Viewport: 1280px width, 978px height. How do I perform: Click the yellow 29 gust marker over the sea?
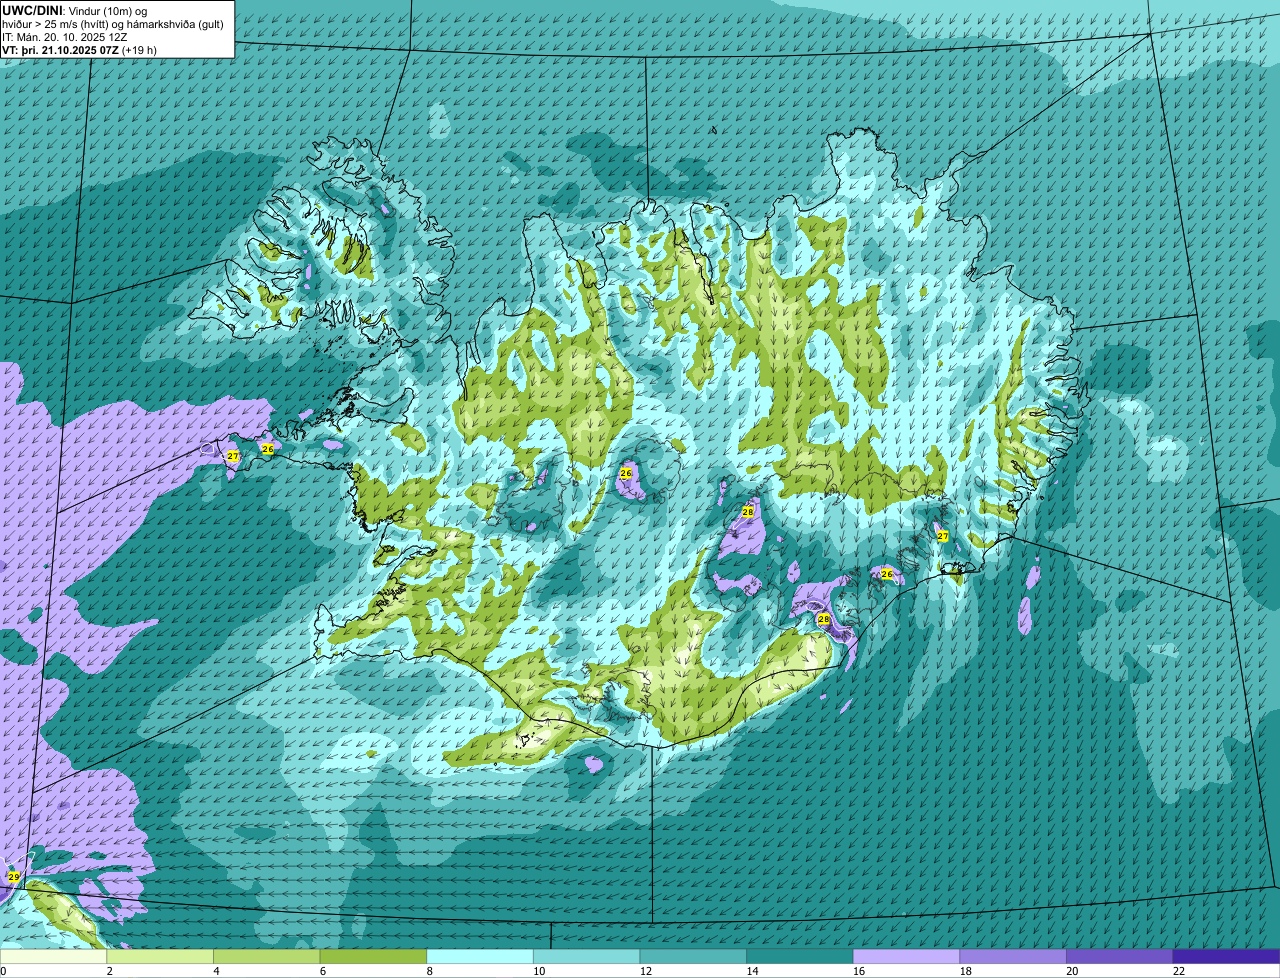tap(13, 877)
